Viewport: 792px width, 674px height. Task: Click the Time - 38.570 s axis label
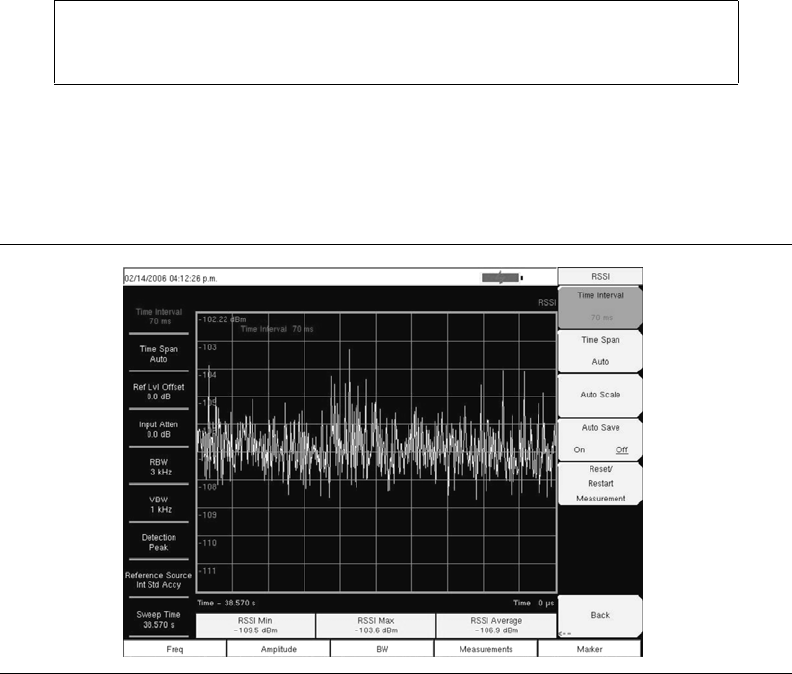[226, 603]
